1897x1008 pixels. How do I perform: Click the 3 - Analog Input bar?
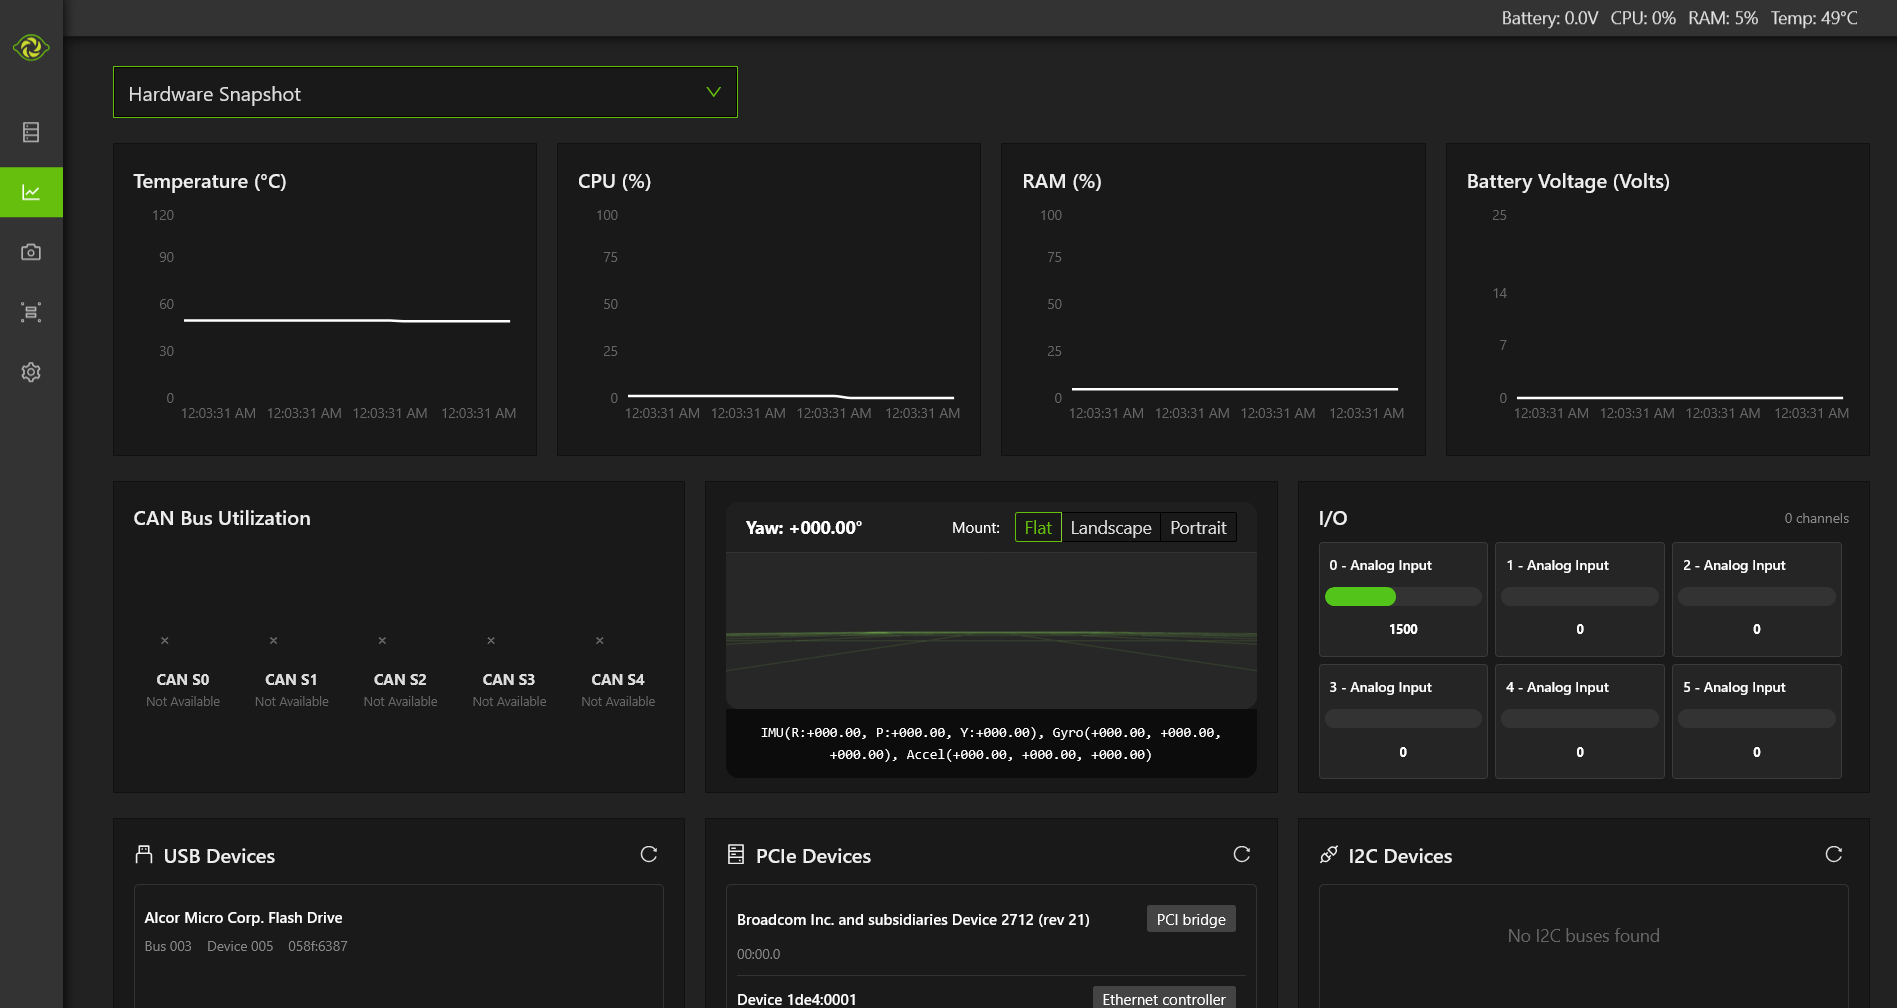[x=1403, y=719]
